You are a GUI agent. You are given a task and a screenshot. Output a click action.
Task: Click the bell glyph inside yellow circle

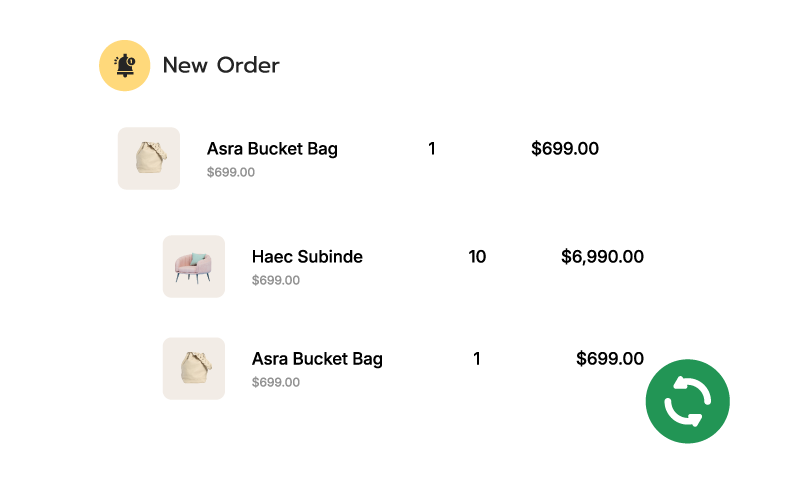point(125,65)
